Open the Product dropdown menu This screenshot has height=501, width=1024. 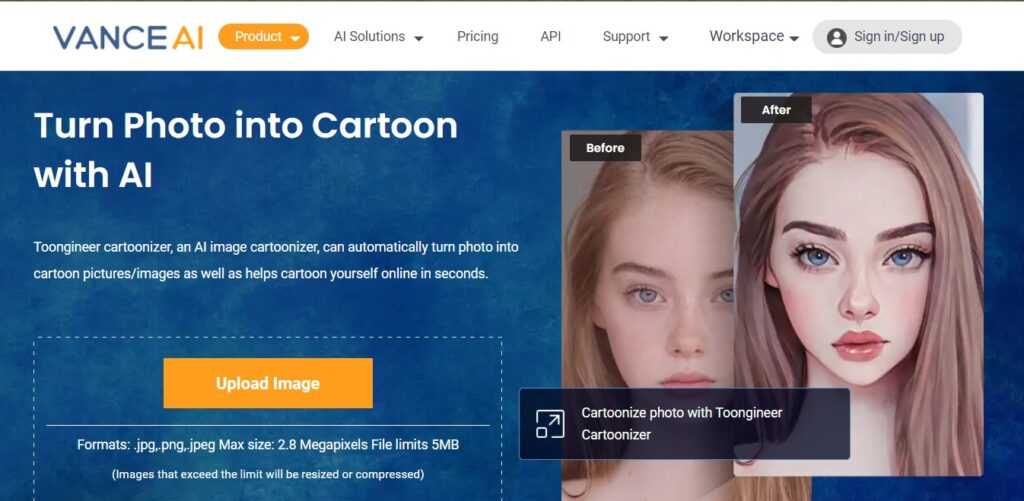(264, 37)
